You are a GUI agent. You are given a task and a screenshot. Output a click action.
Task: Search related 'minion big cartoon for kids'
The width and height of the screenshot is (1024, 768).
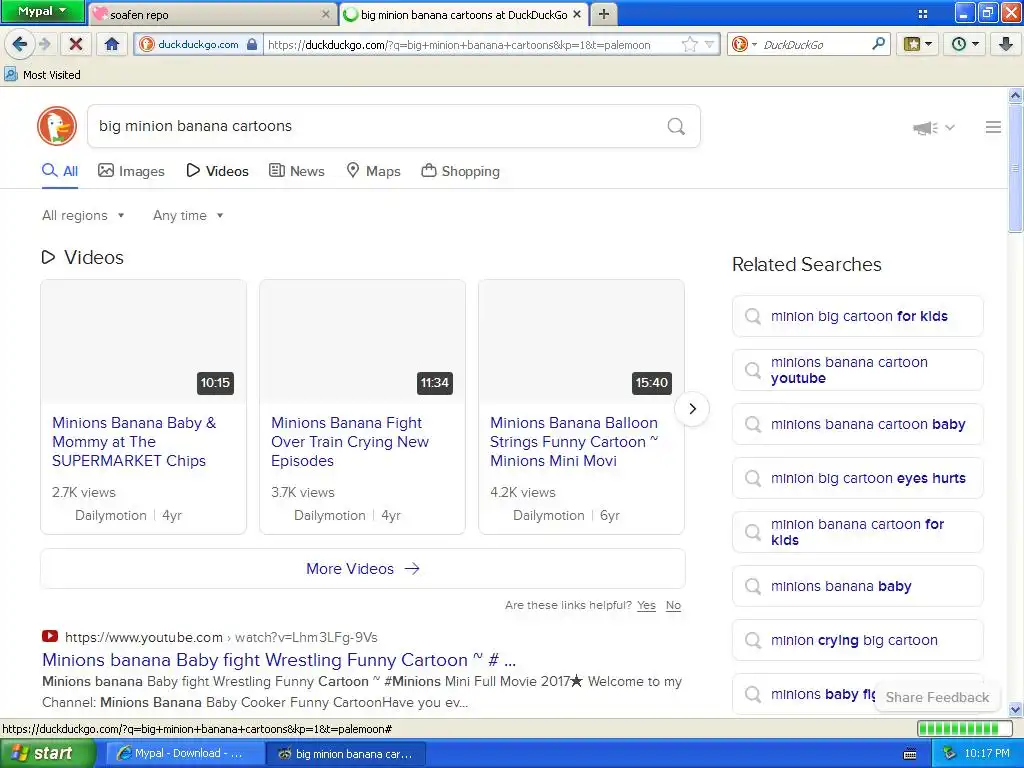click(857, 316)
